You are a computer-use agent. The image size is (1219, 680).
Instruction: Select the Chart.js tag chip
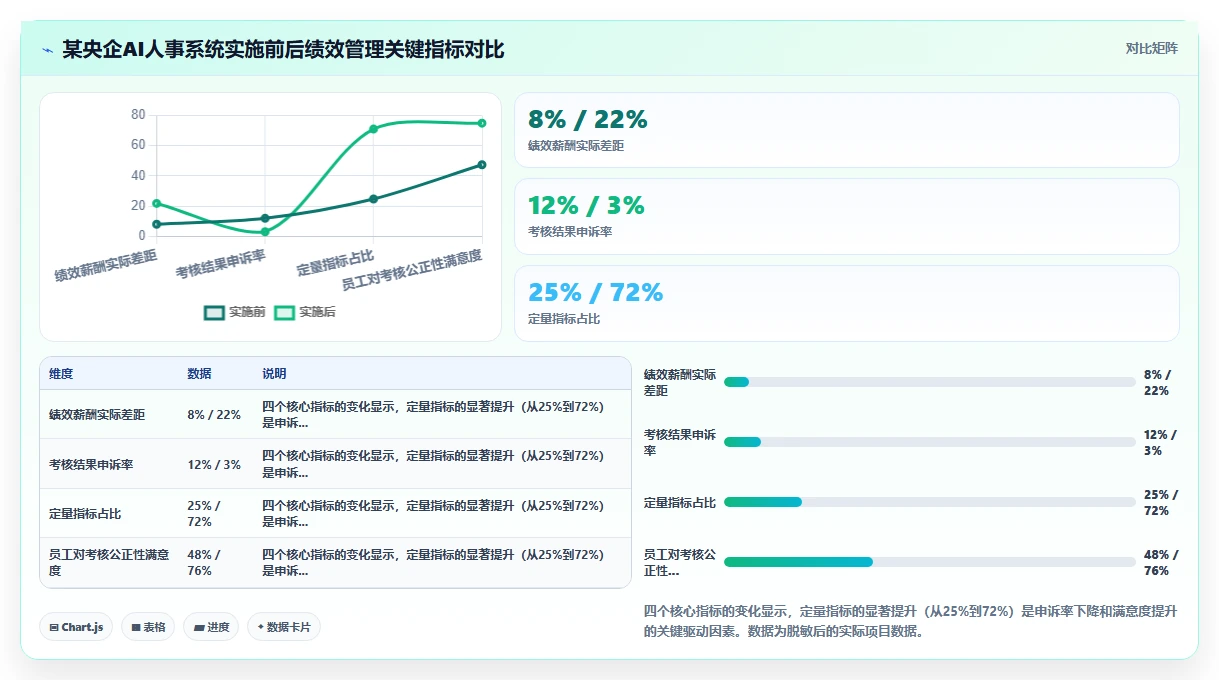click(77, 627)
